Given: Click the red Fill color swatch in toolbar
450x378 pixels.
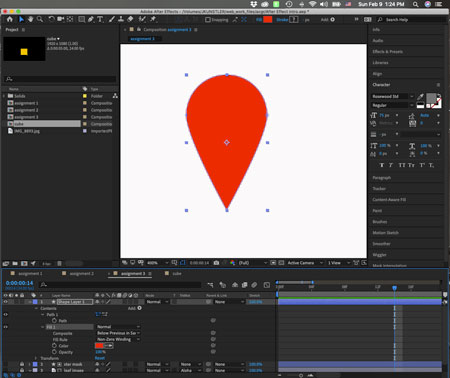Looking at the screenshot, I should 268,20.
